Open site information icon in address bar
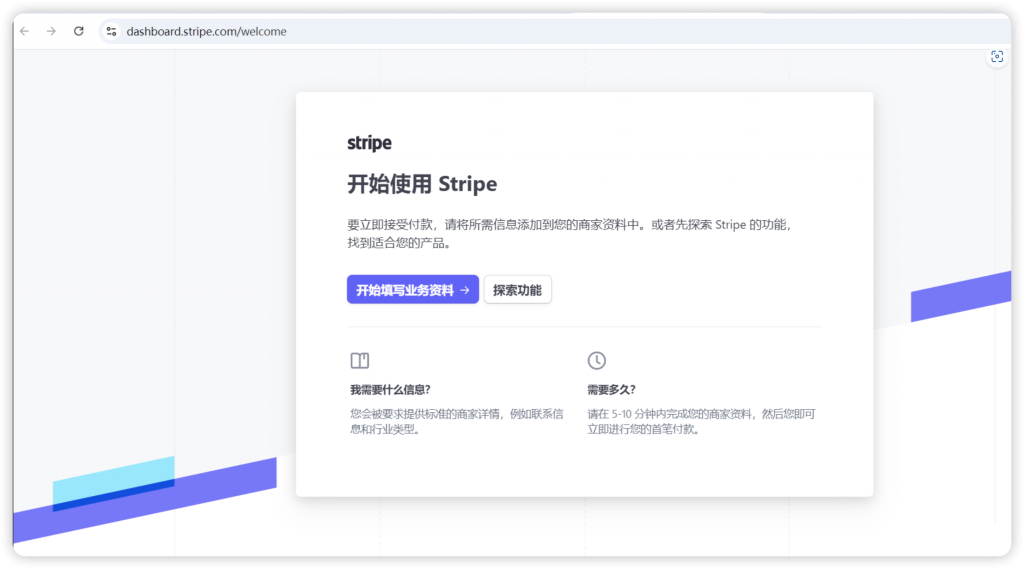 [x=112, y=31]
